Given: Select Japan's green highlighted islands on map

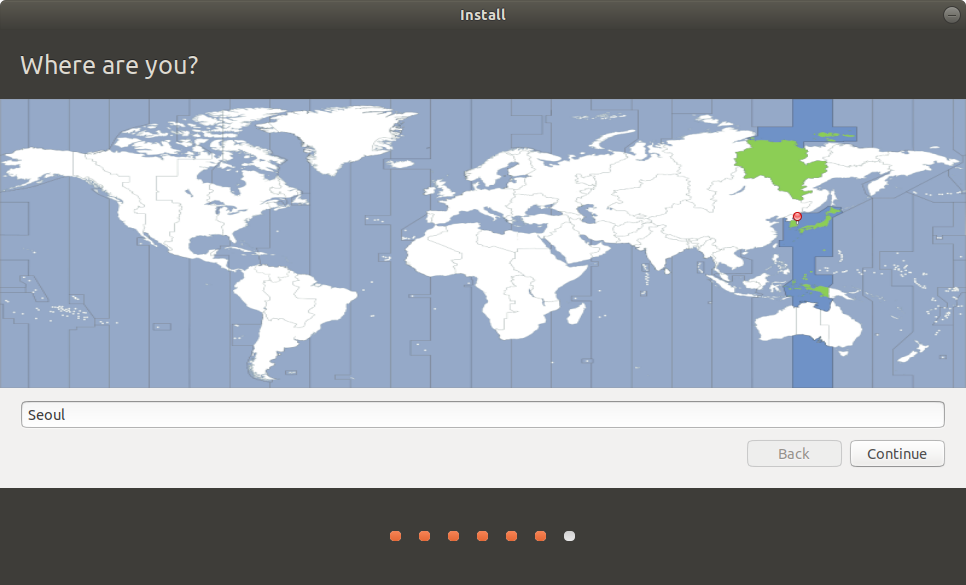Looking at the screenshot, I should [821, 219].
